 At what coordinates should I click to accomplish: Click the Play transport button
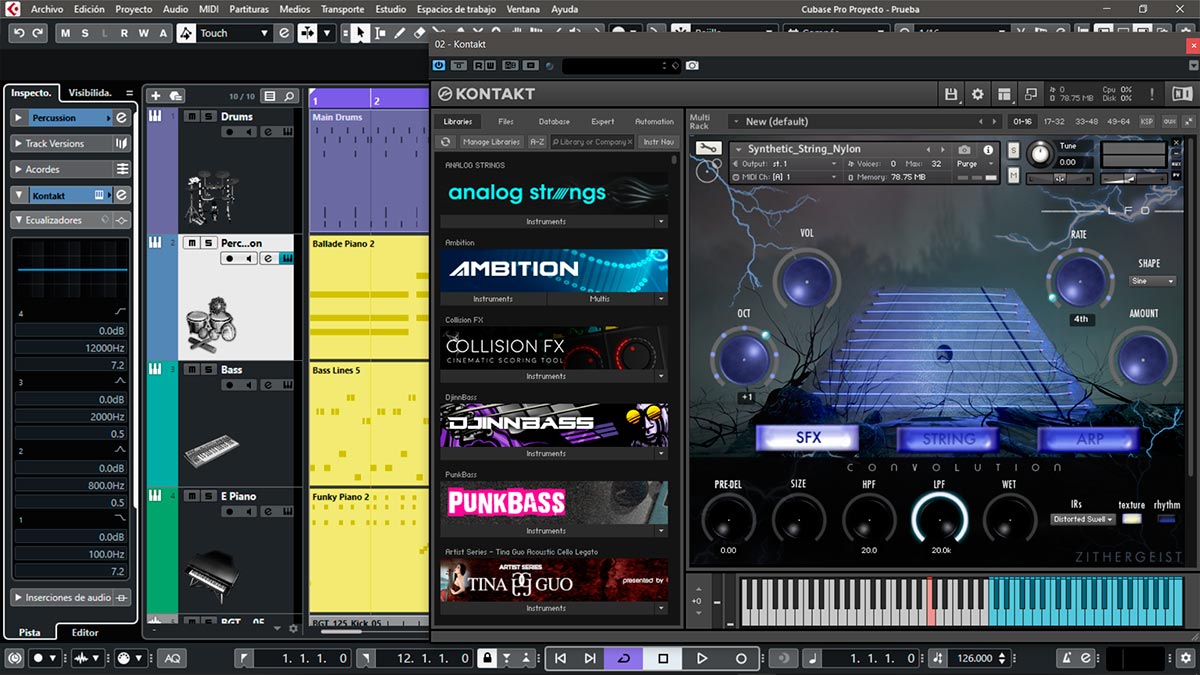(x=702, y=658)
